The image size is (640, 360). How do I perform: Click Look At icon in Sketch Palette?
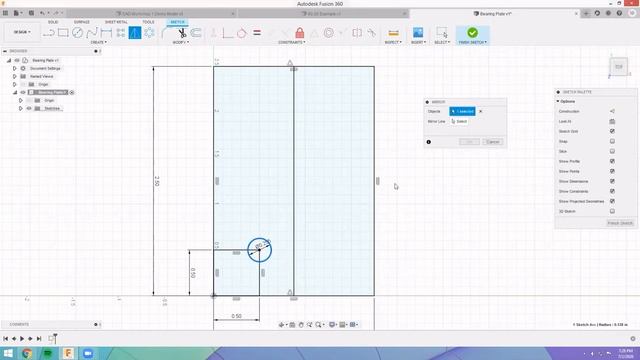click(612, 121)
